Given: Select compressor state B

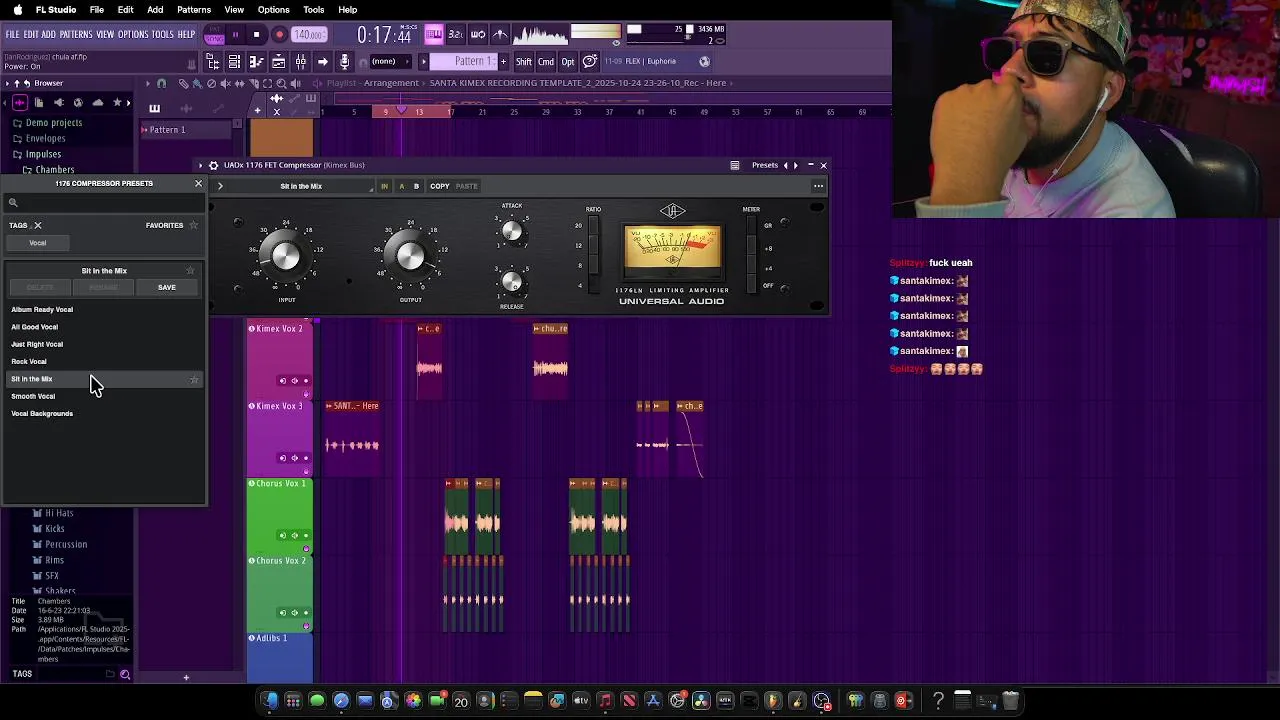Looking at the screenshot, I should tap(417, 186).
